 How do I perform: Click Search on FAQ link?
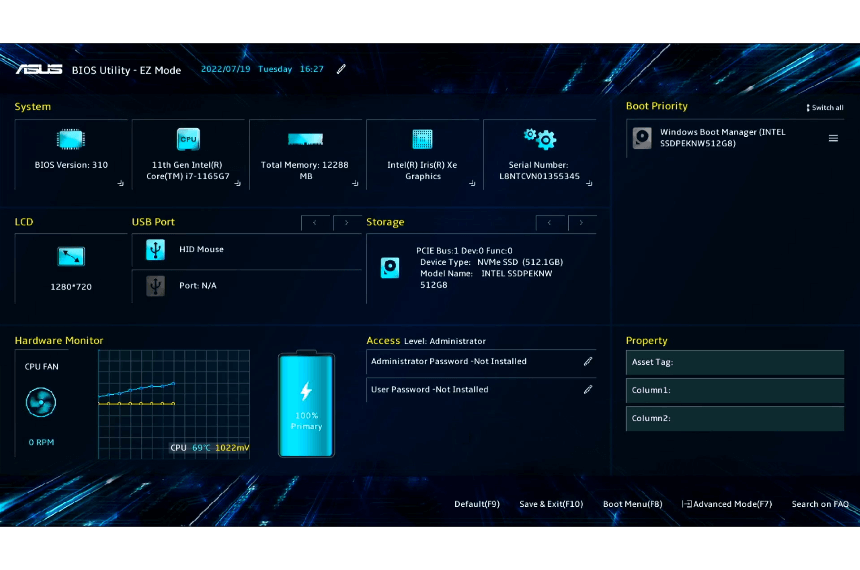point(820,504)
